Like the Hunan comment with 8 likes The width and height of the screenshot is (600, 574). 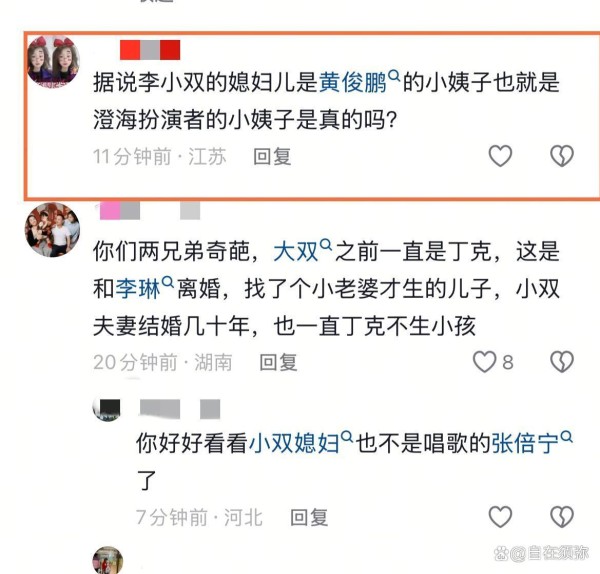pyautogui.click(x=484, y=362)
